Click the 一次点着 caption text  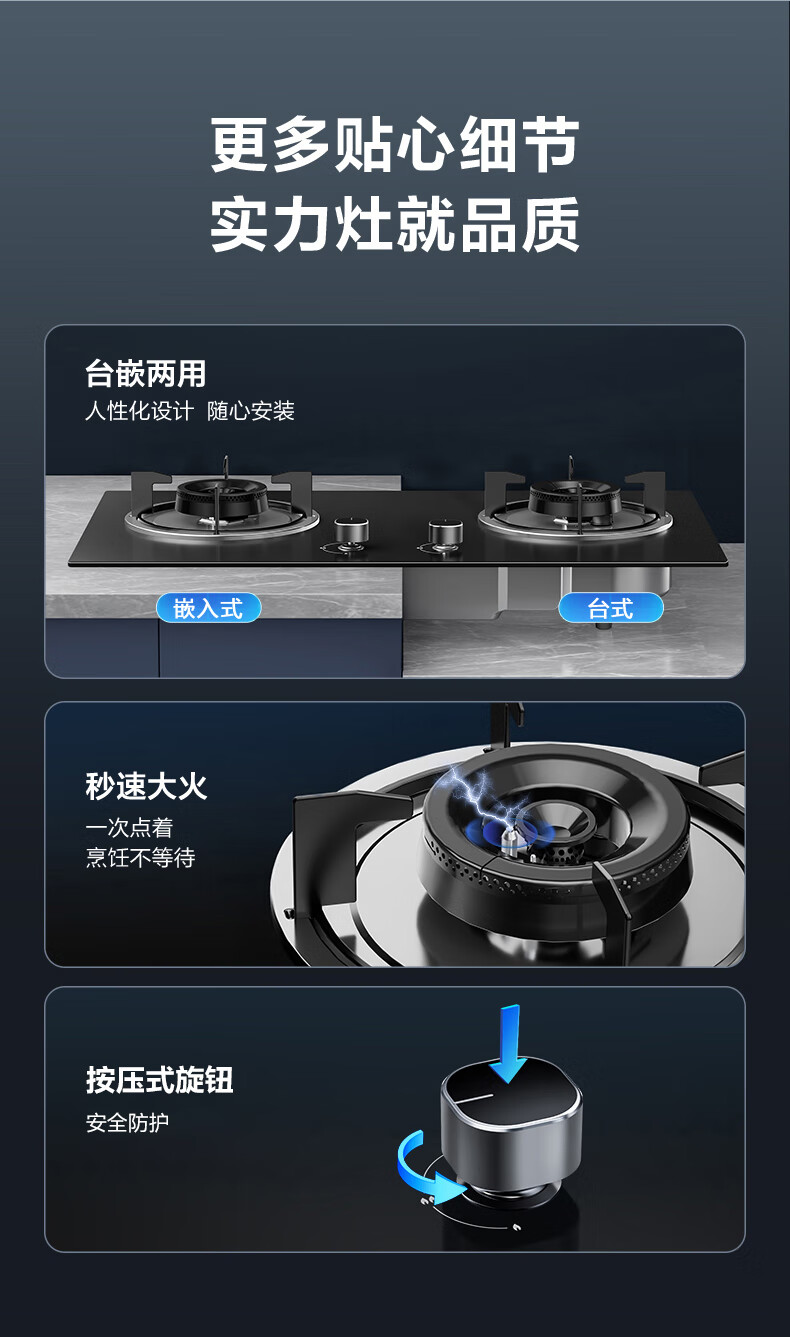129,828
